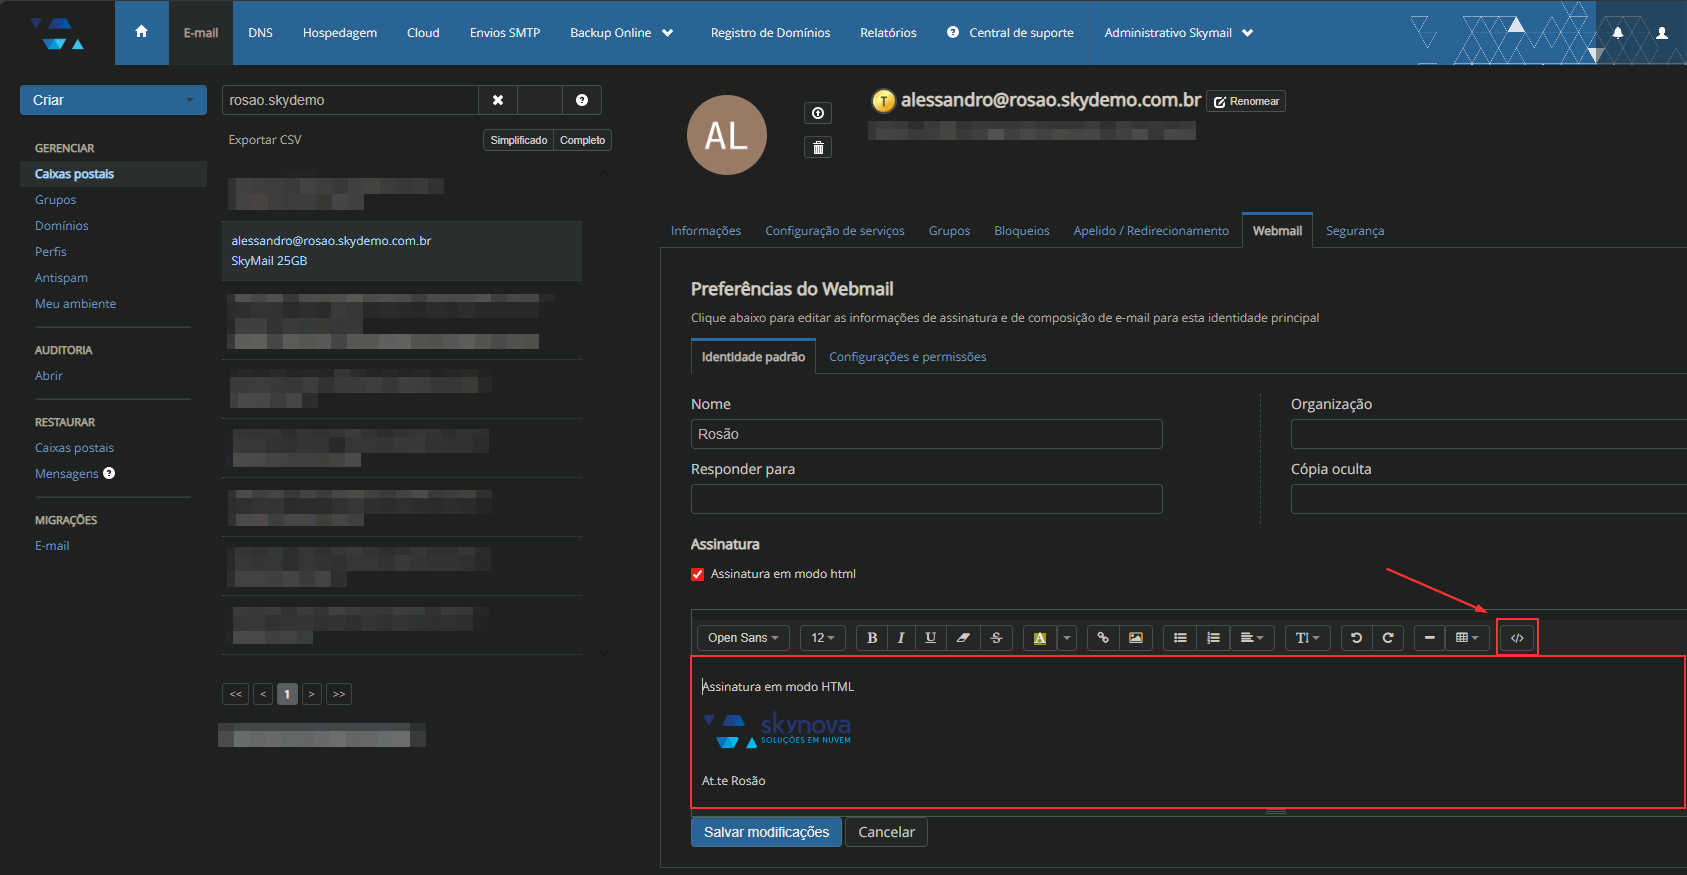1687x875 pixels.
Task: Expand the font size 12 dropdown
Action: coord(822,638)
